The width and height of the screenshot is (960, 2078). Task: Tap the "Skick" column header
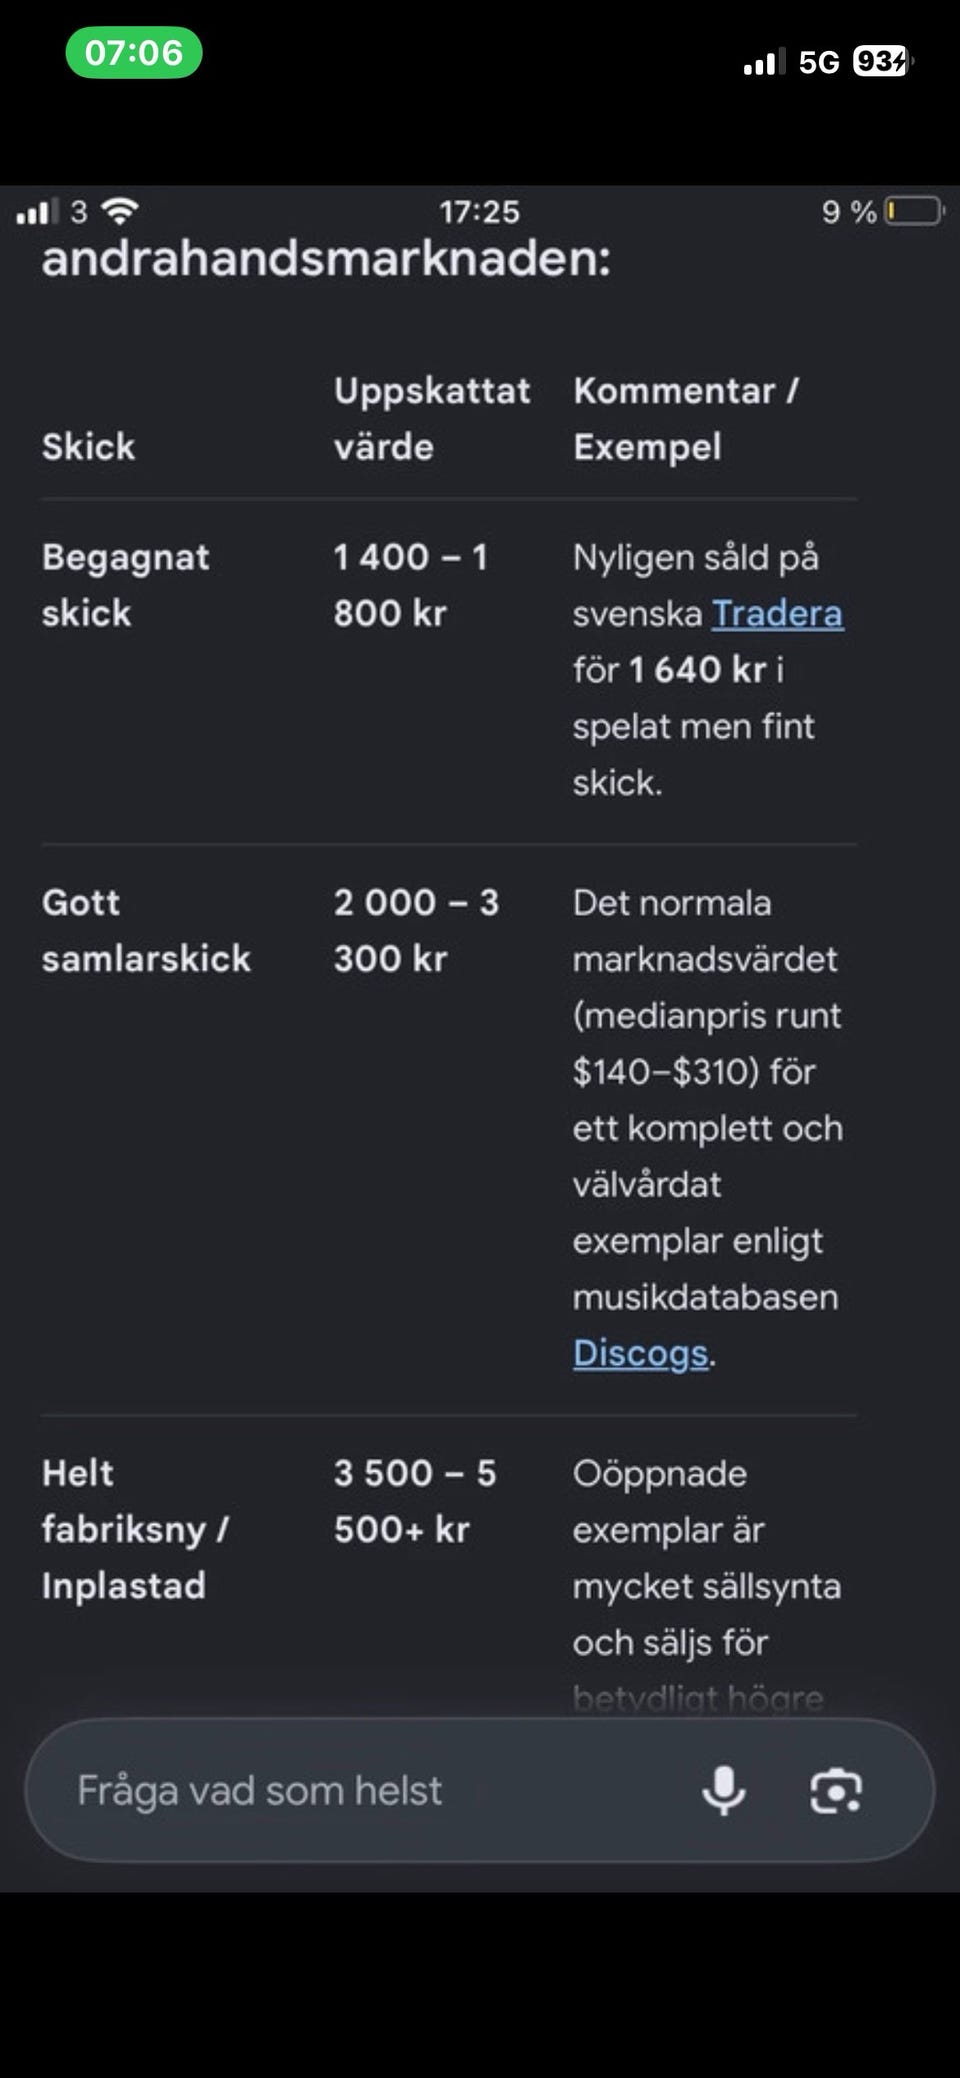88,446
